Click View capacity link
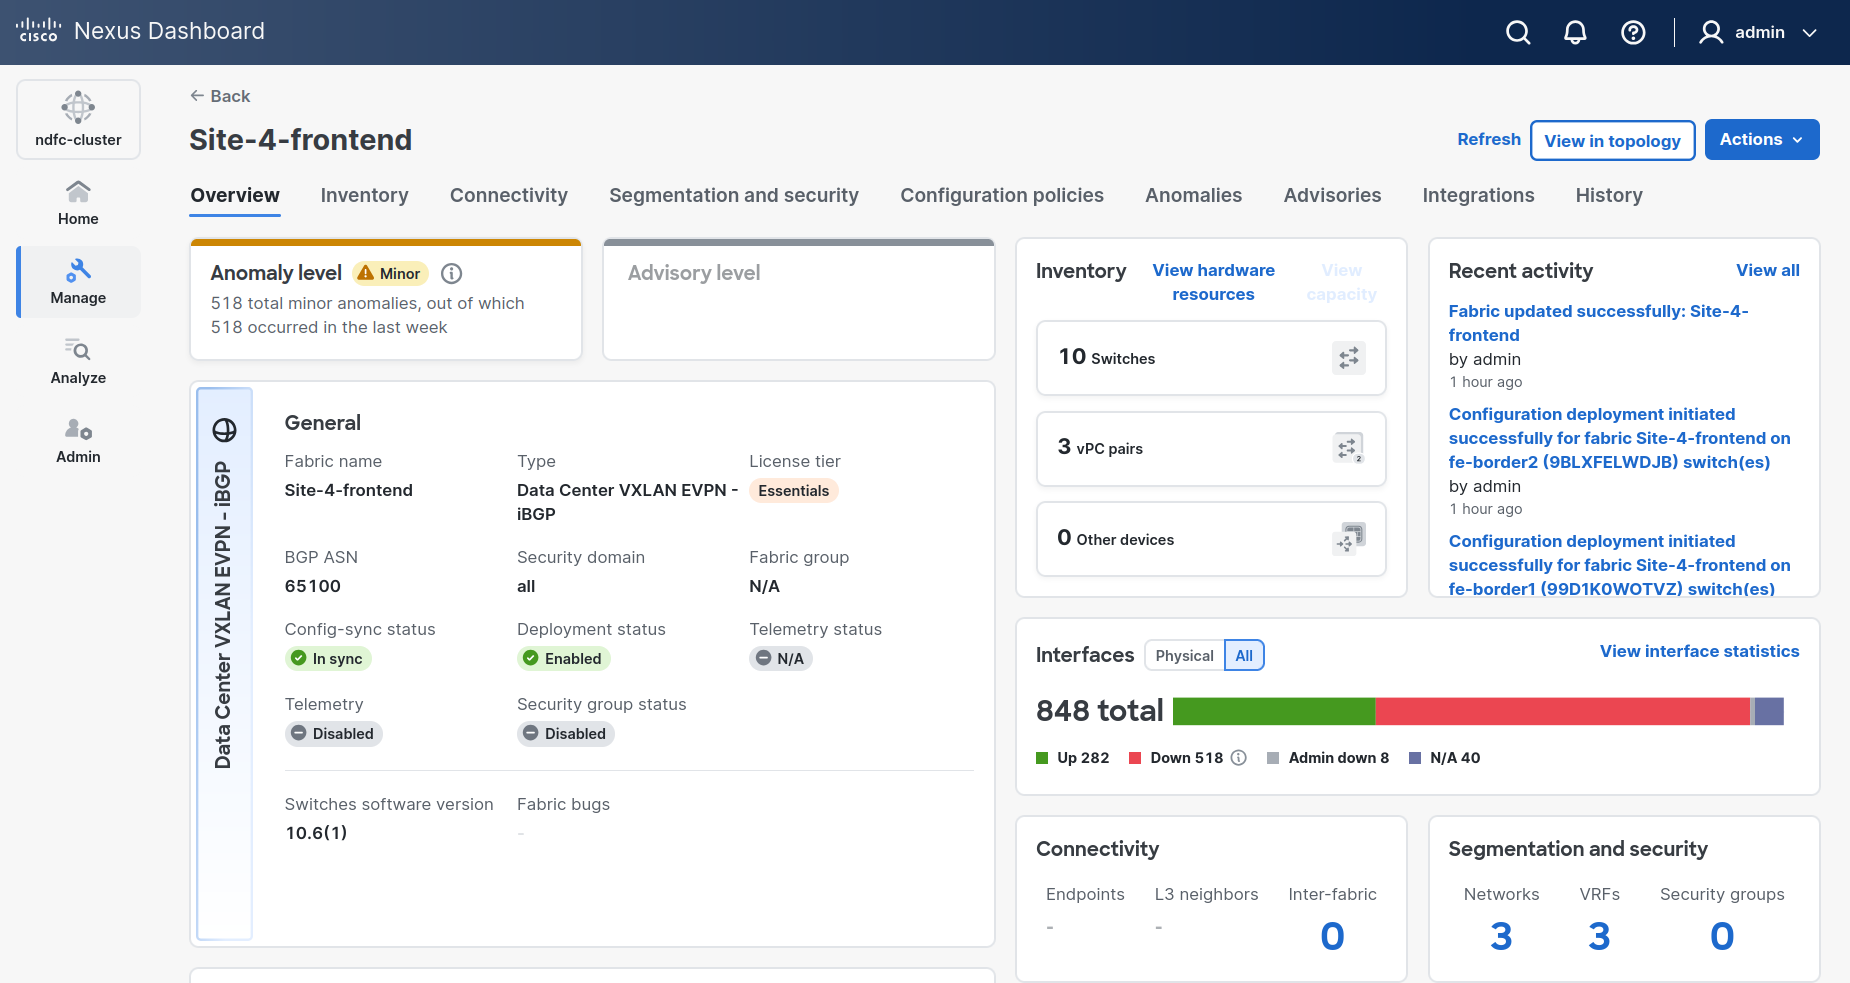1850x983 pixels. (1341, 282)
